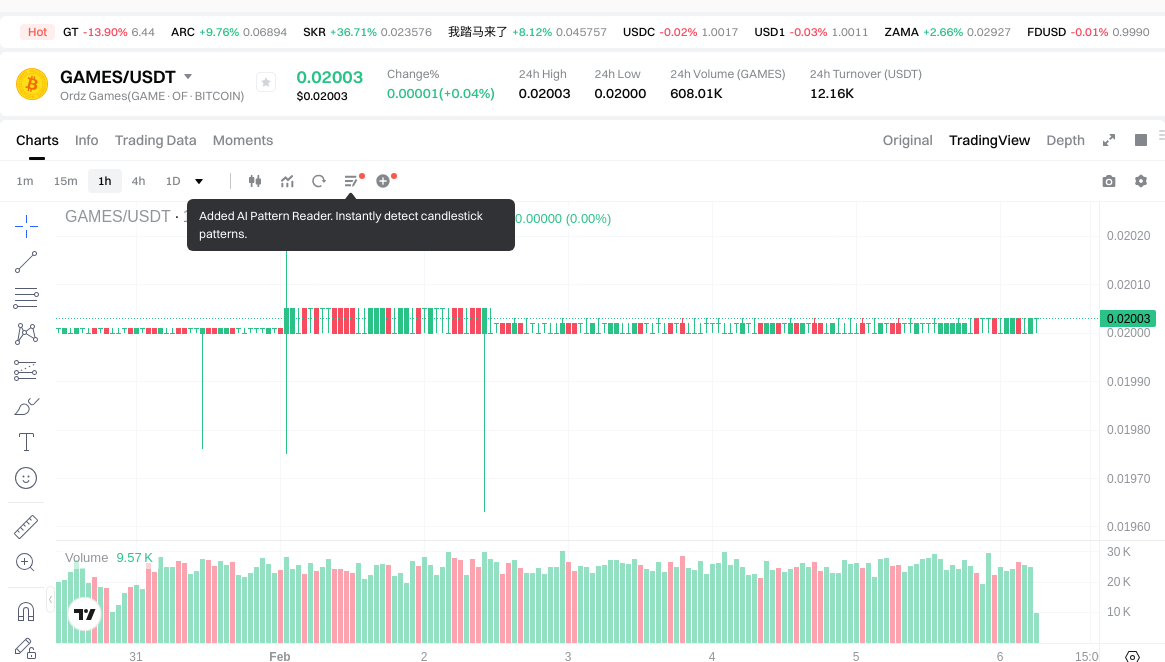Toggle GAMES/USDT favorite star
The image size is (1165, 662).
pyautogui.click(x=265, y=82)
